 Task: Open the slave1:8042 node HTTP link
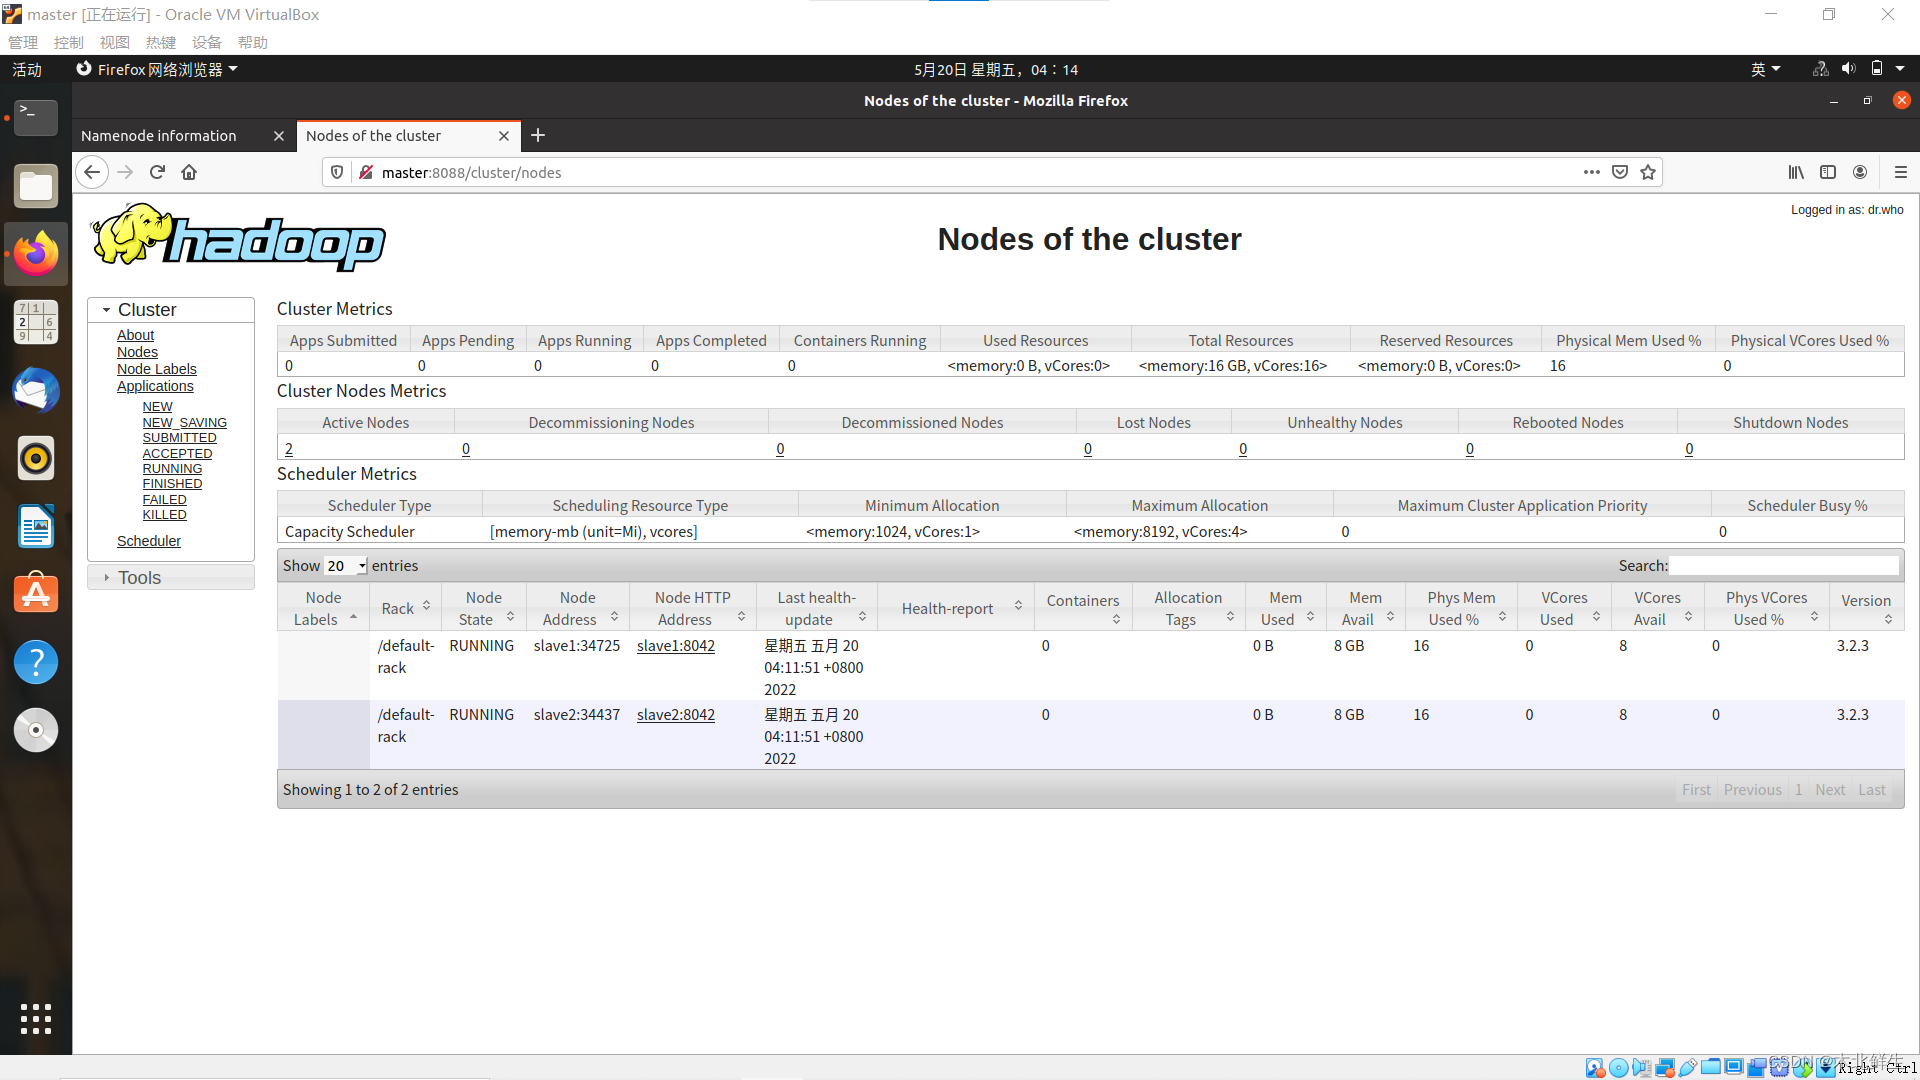click(676, 646)
